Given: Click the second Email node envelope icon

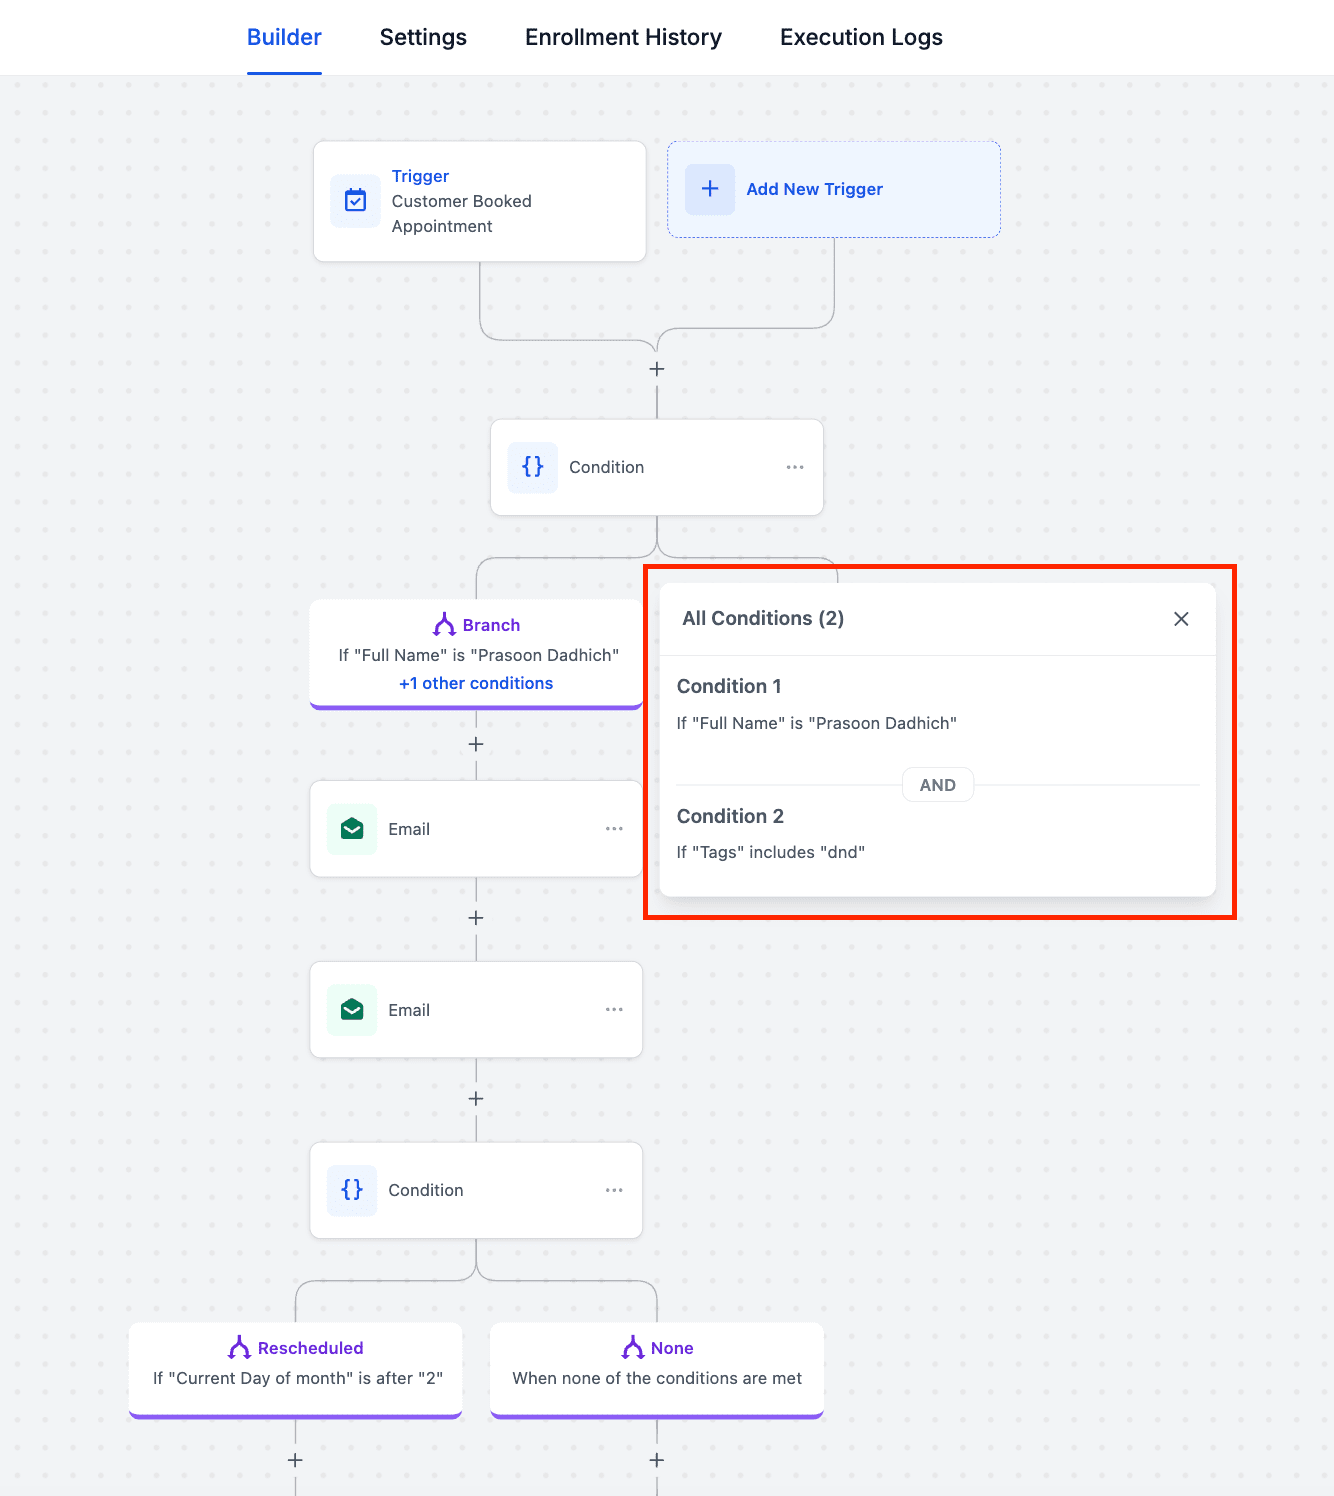Looking at the screenshot, I should coord(352,1010).
